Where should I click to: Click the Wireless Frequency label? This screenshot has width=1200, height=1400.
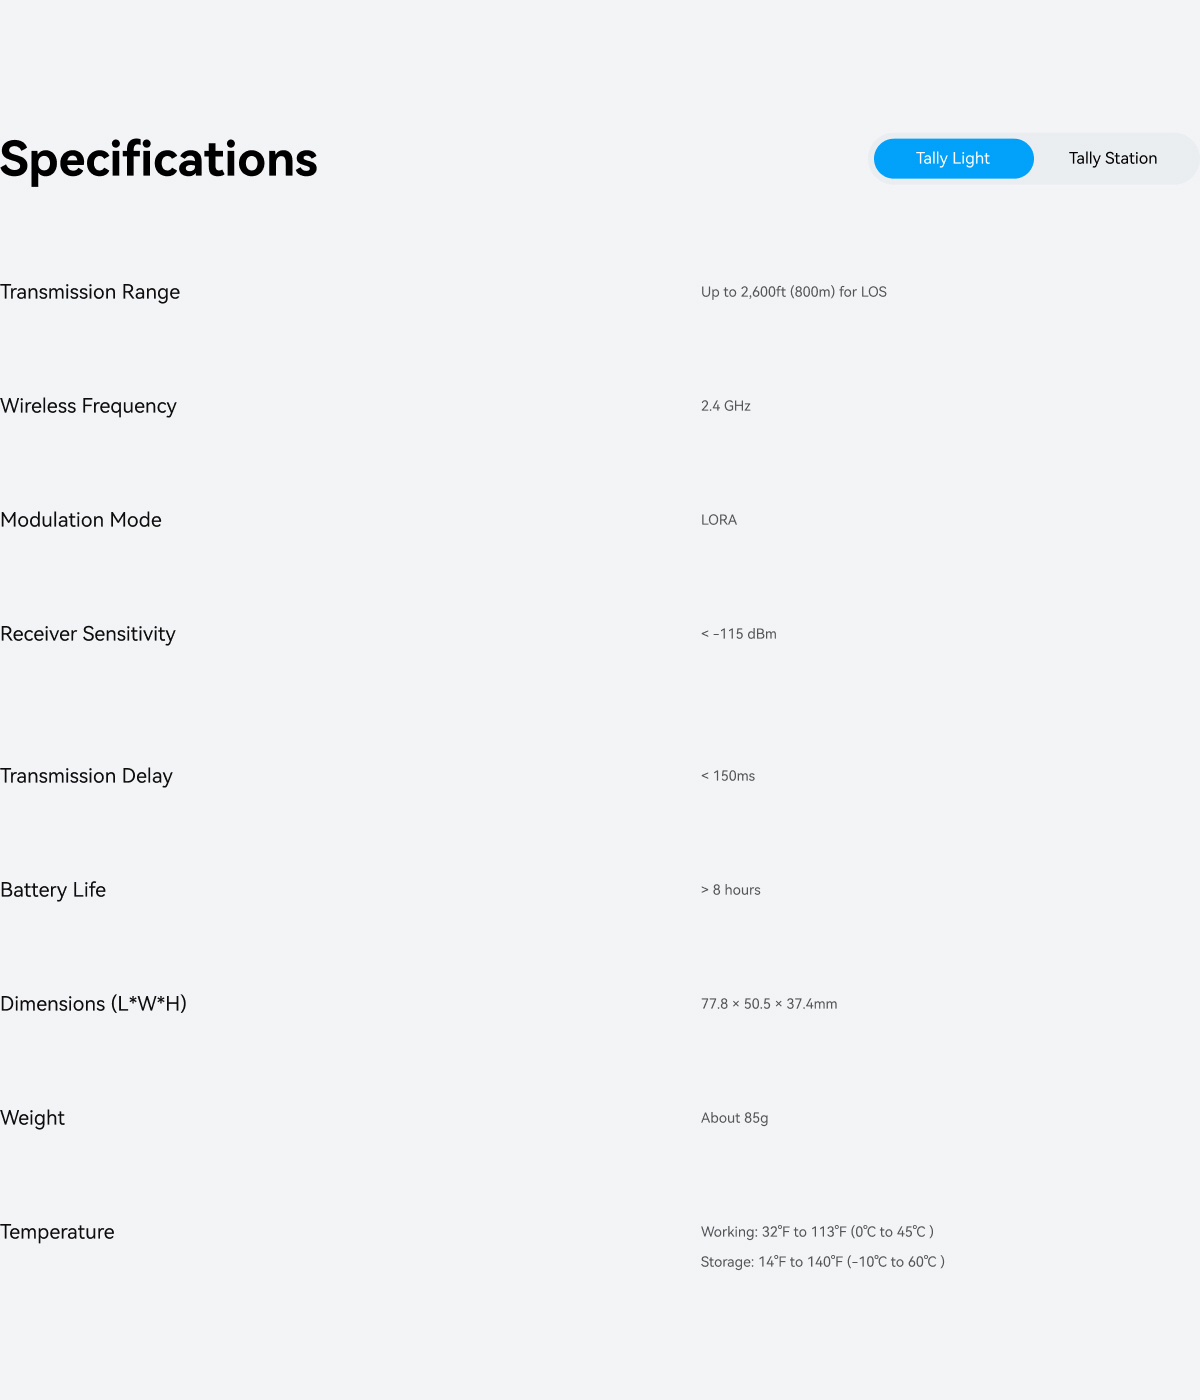[x=88, y=406]
